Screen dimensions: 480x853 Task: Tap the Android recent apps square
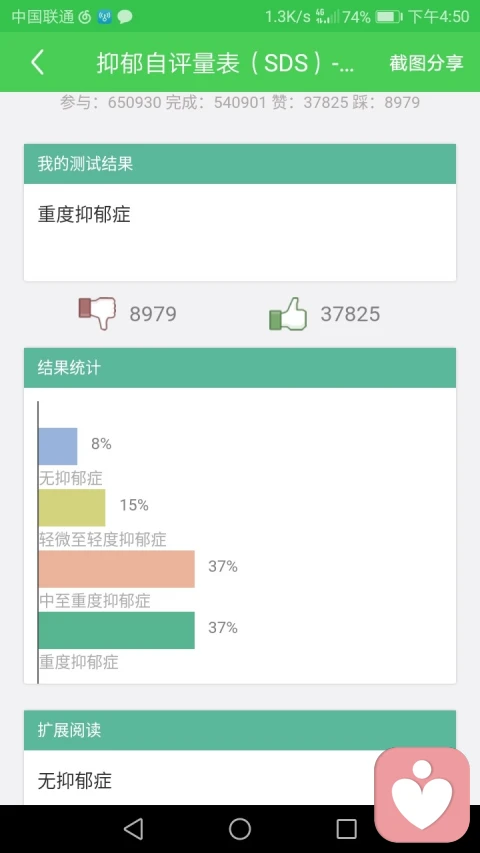pos(346,829)
